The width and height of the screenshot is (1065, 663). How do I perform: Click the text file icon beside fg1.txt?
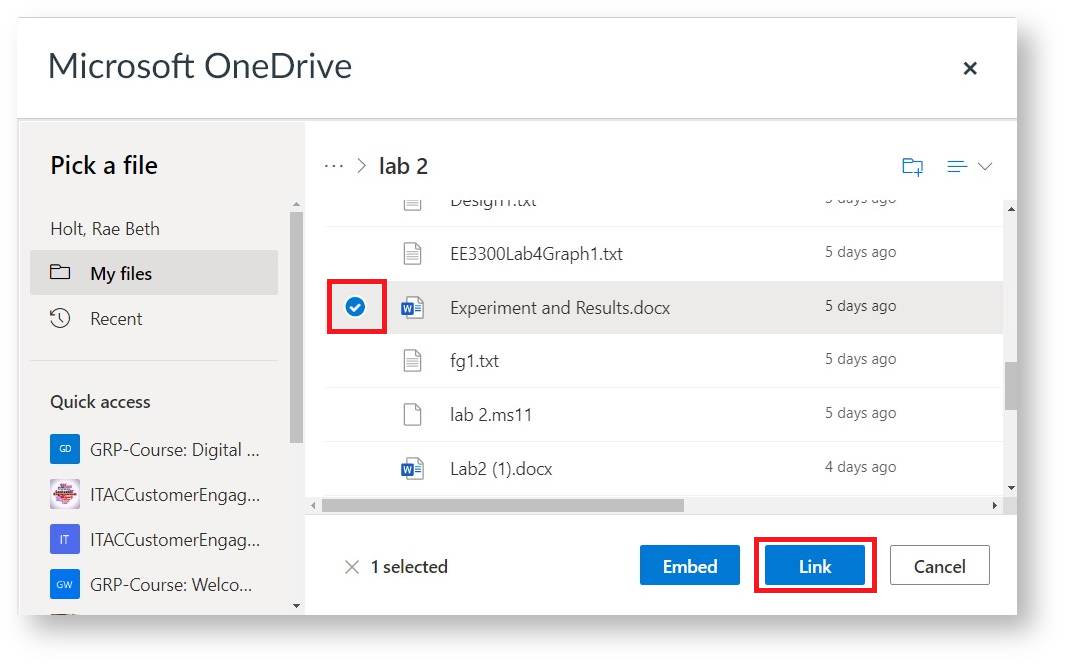pyautogui.click(x=410, y=359)
